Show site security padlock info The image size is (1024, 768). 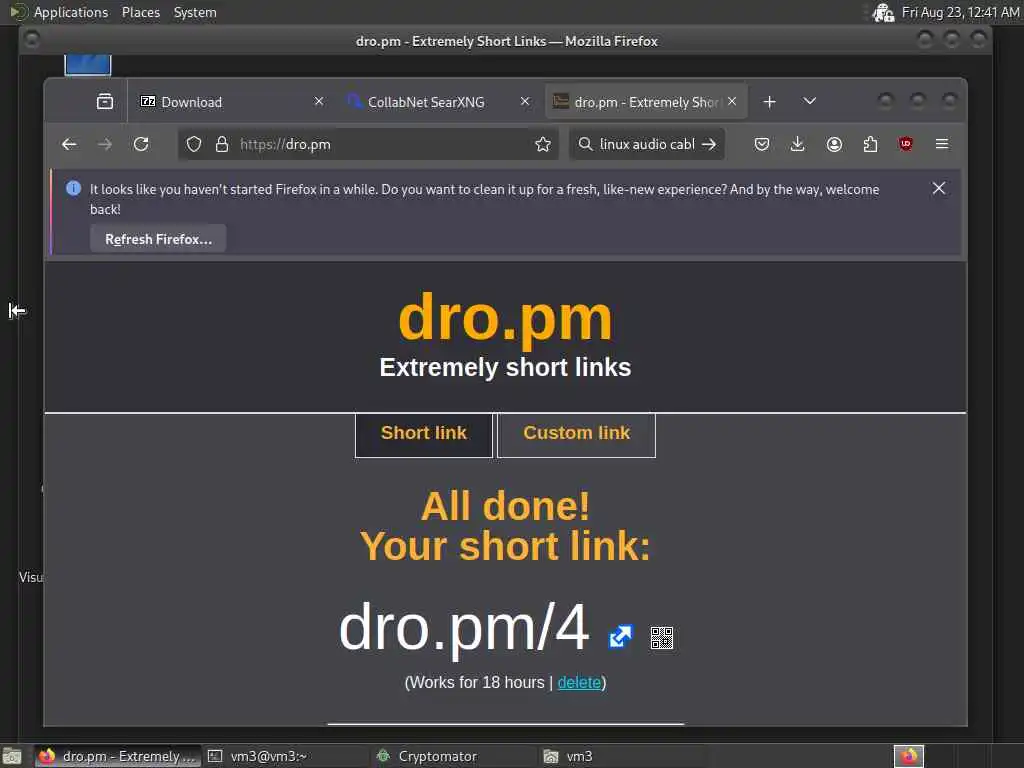222,144
